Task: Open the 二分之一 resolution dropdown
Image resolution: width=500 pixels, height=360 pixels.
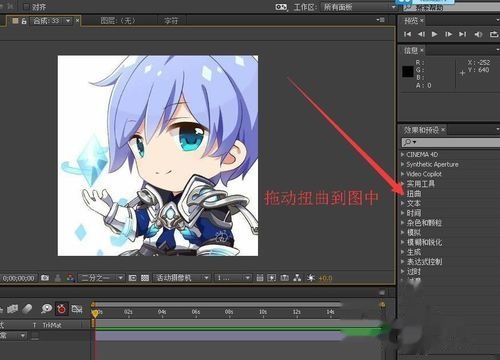Action: 101,278
